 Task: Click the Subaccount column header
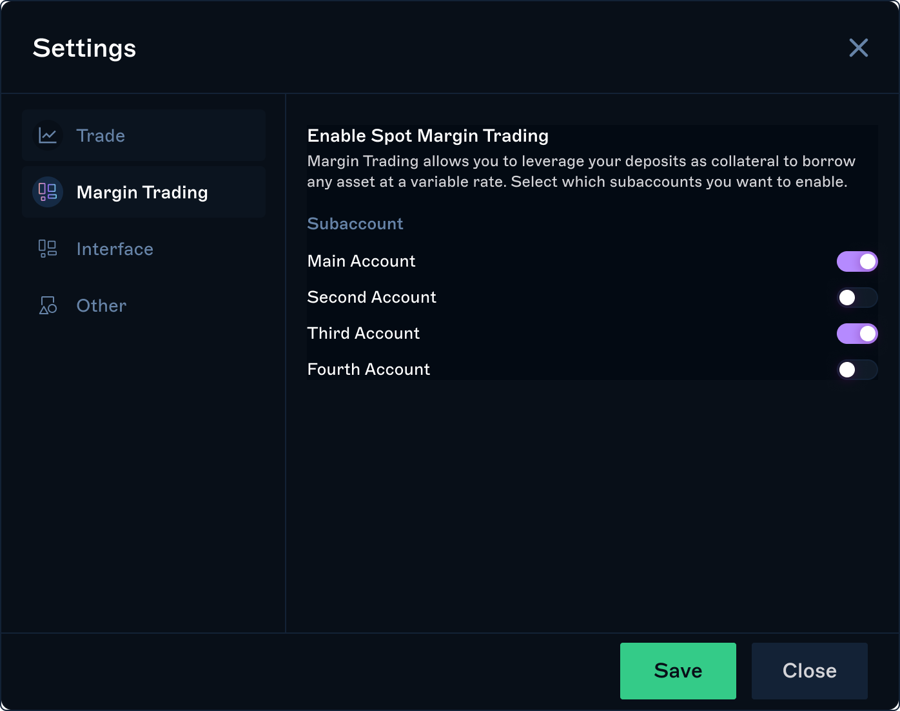pyautogui.click(x=355, y=224)
